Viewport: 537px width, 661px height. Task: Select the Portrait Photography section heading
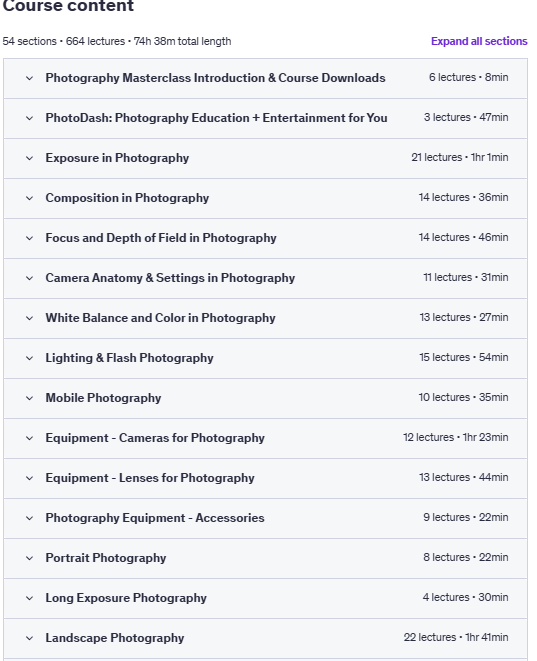coord(106,558)
